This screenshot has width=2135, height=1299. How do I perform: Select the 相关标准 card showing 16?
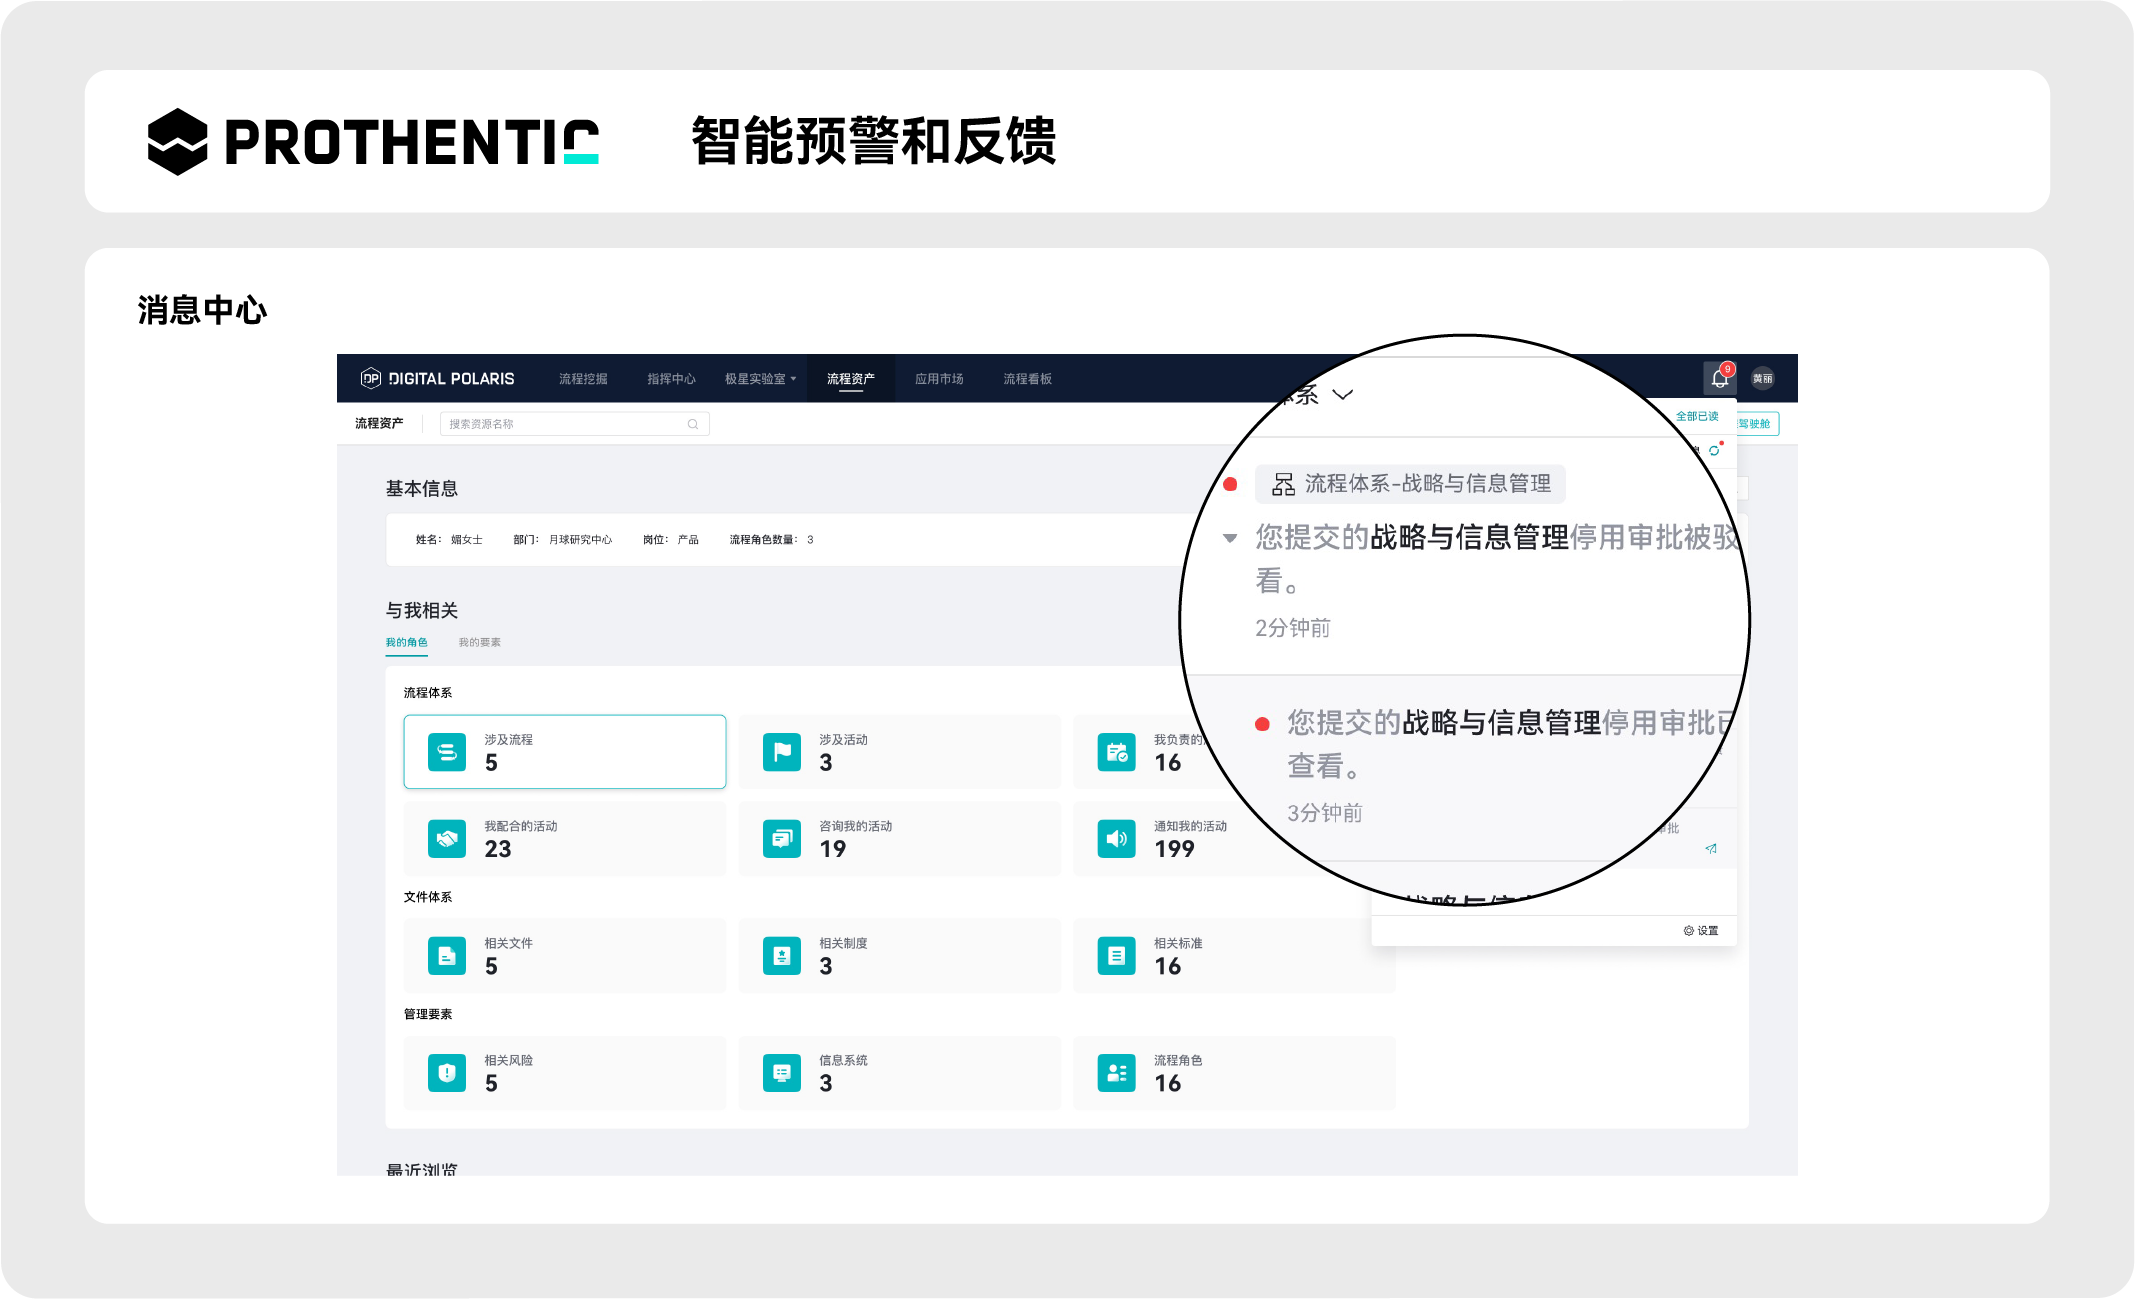[1234, 955]
